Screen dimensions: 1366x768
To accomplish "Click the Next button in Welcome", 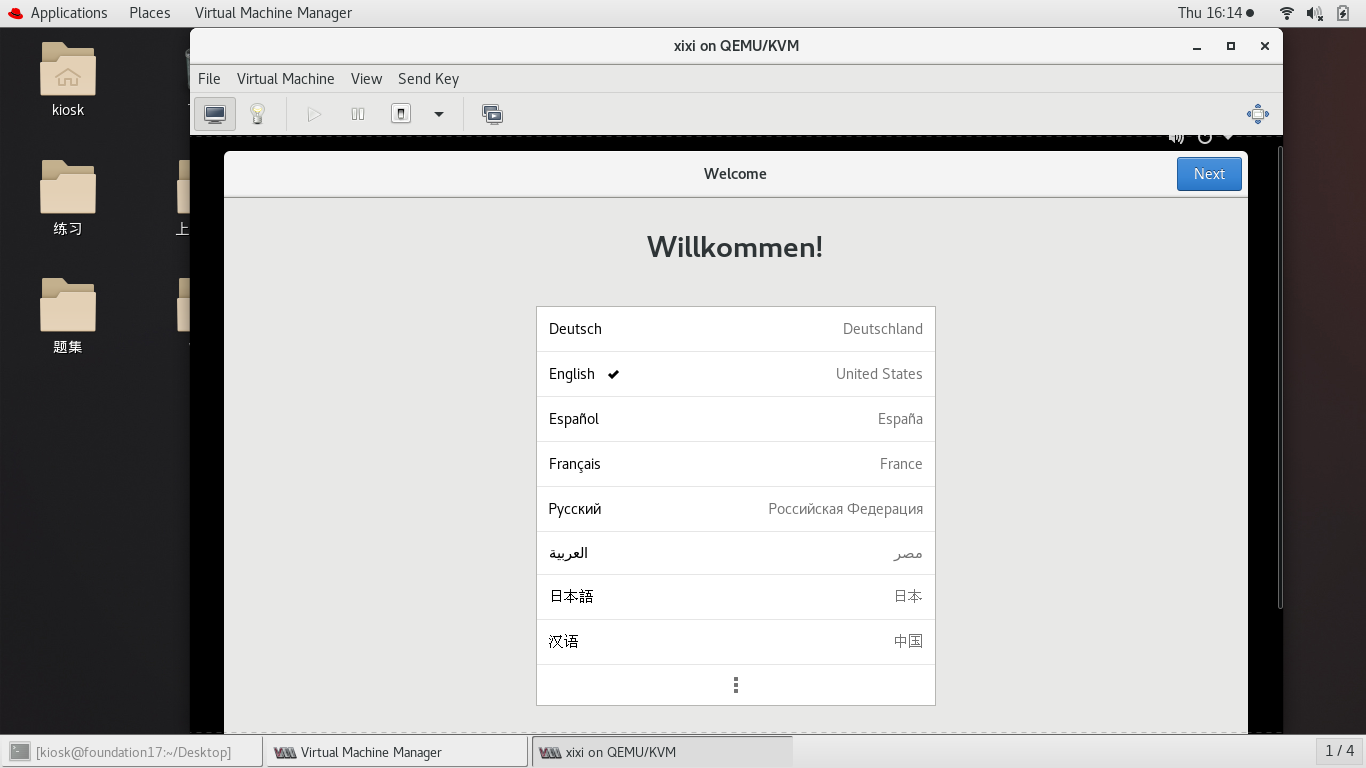I will (1209, 174).
